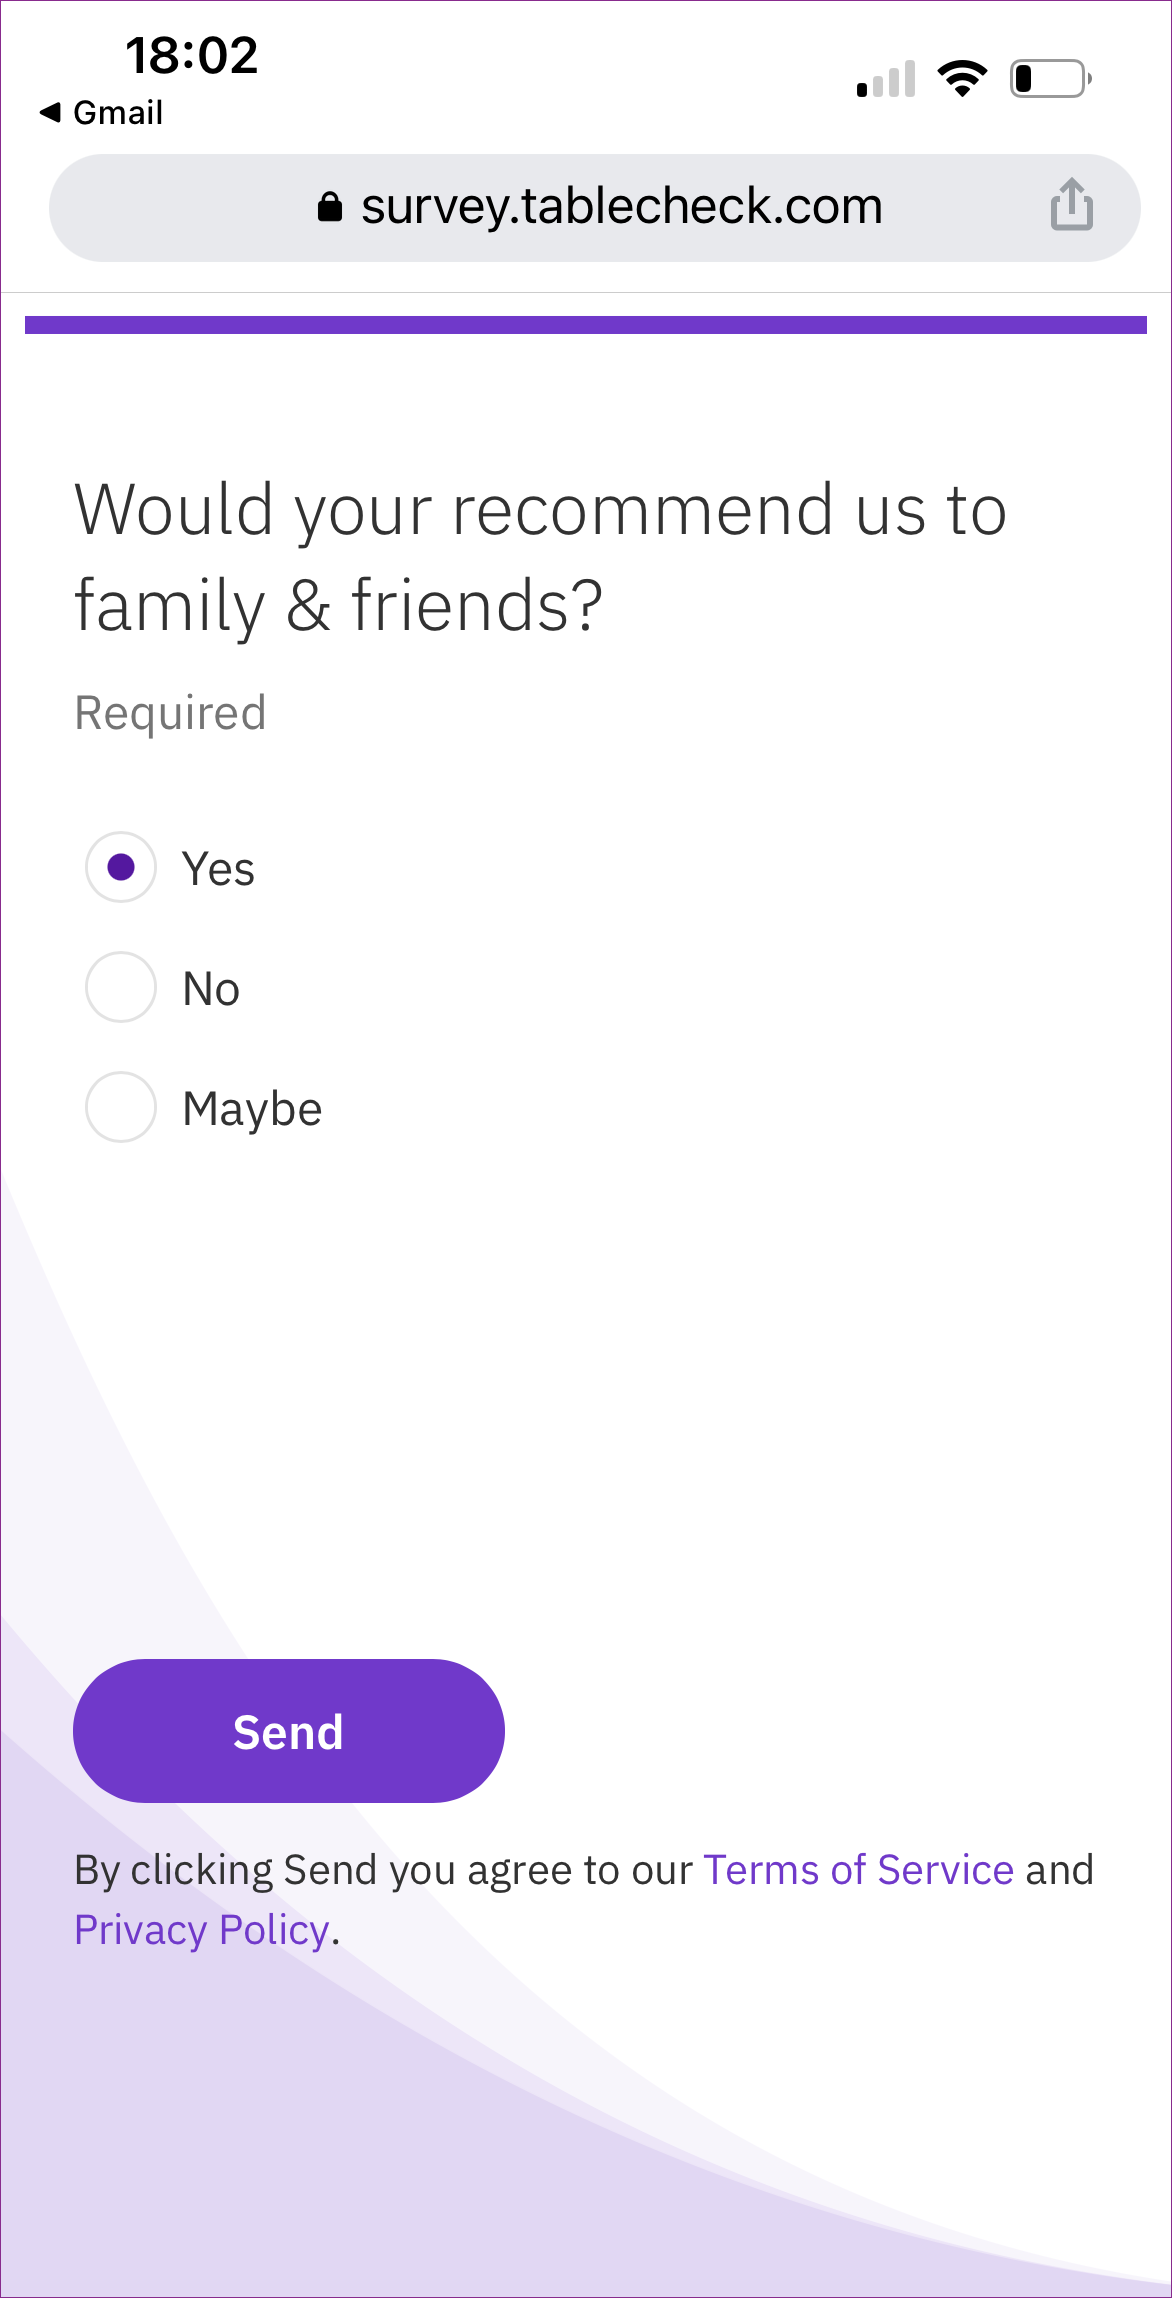Tap the share icon in address bar
This screenshot has height=2298, width=1172.
point(1071,205)
